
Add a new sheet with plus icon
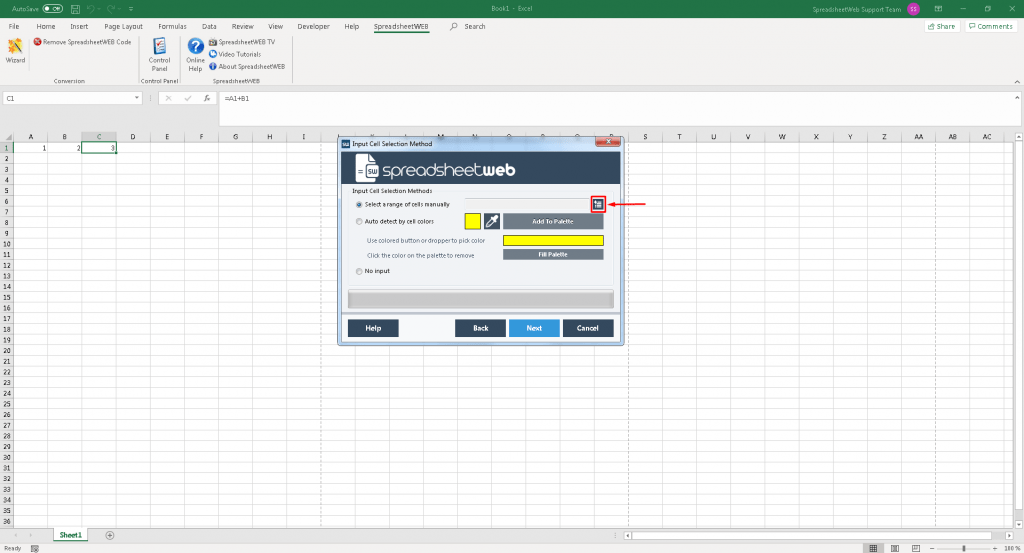pos(110,535)
